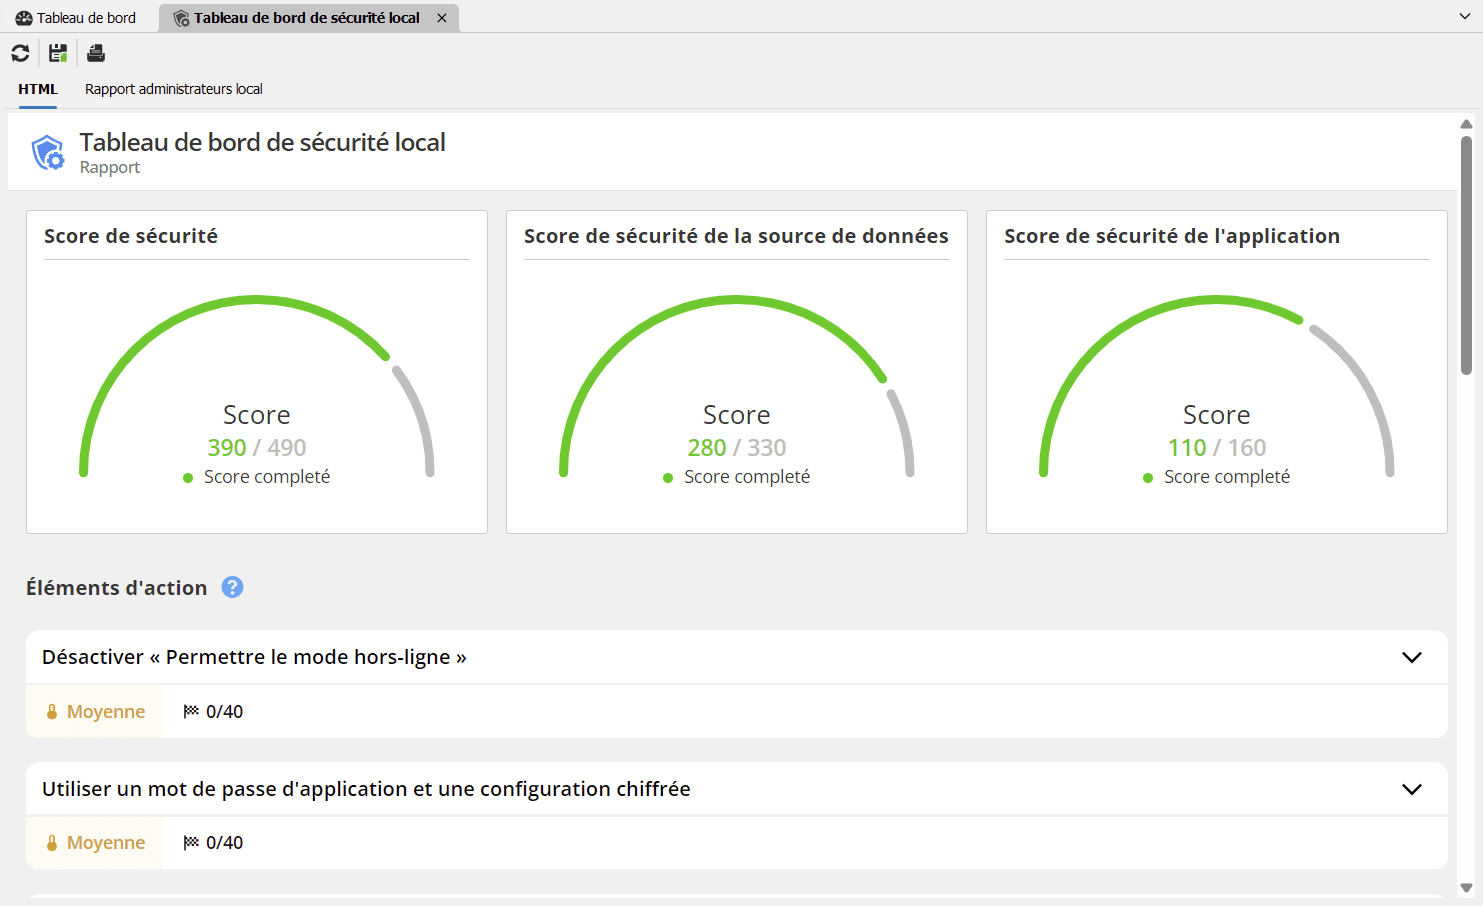Viewport: 1483px width, 906px height.
Task: Click the print report icon
Action: click(96, 53)
